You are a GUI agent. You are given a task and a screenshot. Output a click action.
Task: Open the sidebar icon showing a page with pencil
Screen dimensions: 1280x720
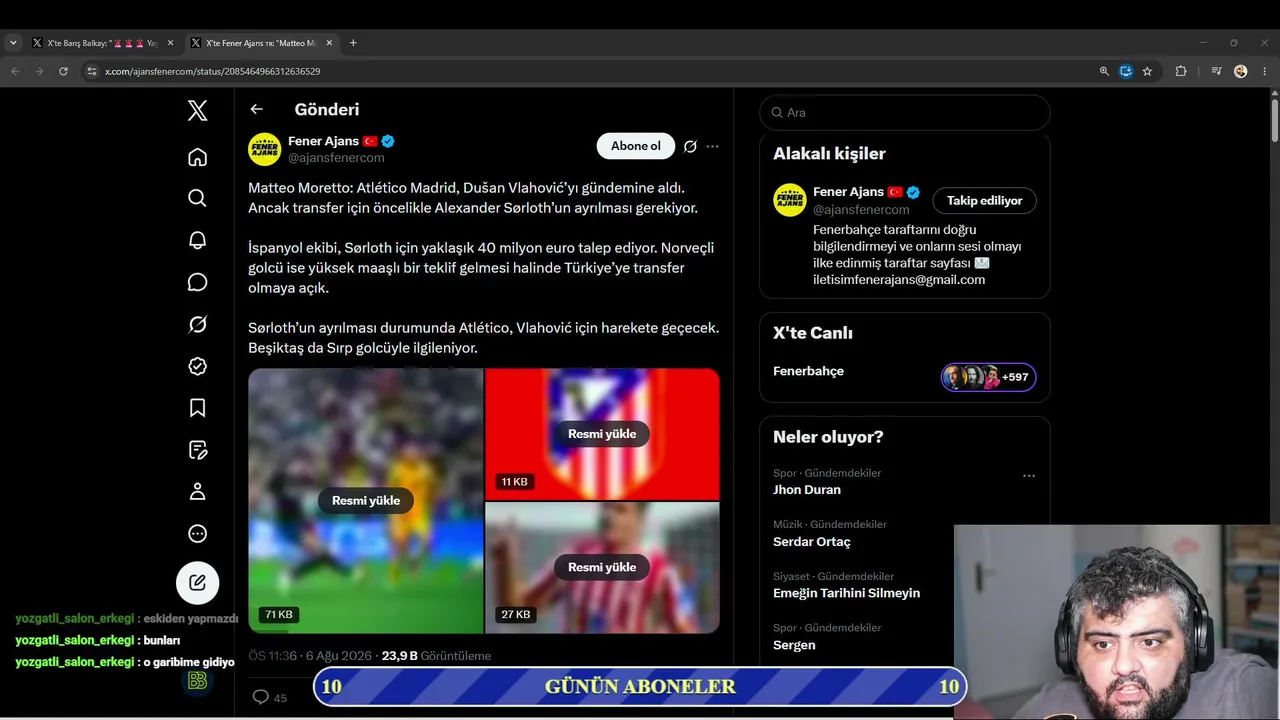coord(198,450)
